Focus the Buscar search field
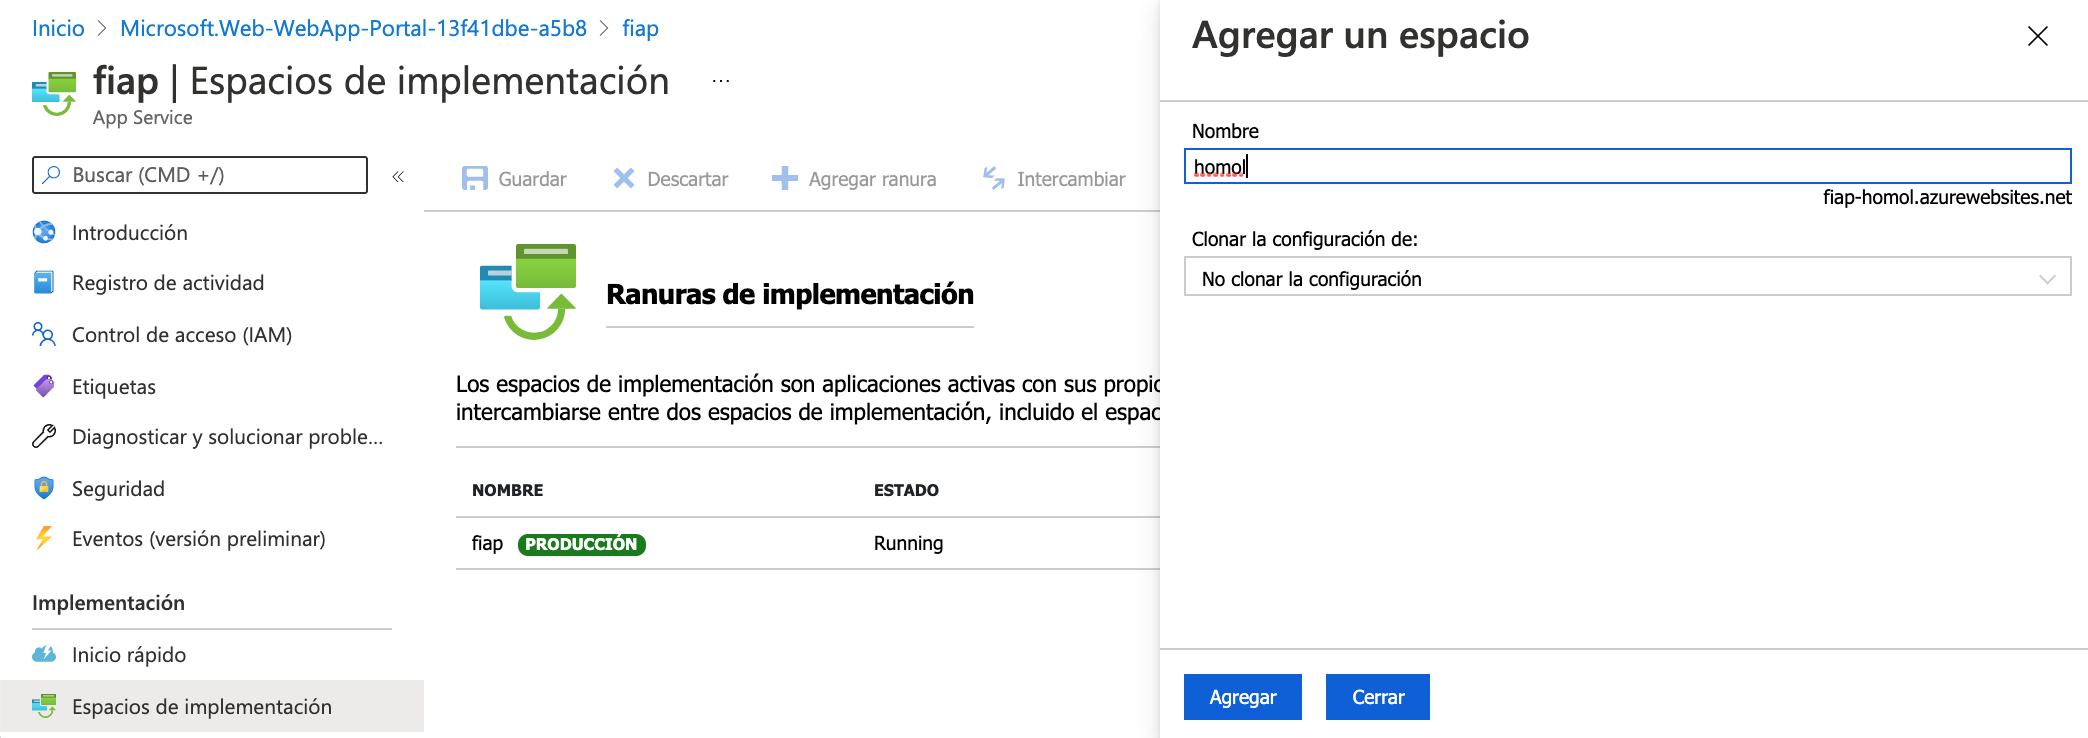This screenshot has width=2088, height=738. click(x=200, y=175)
